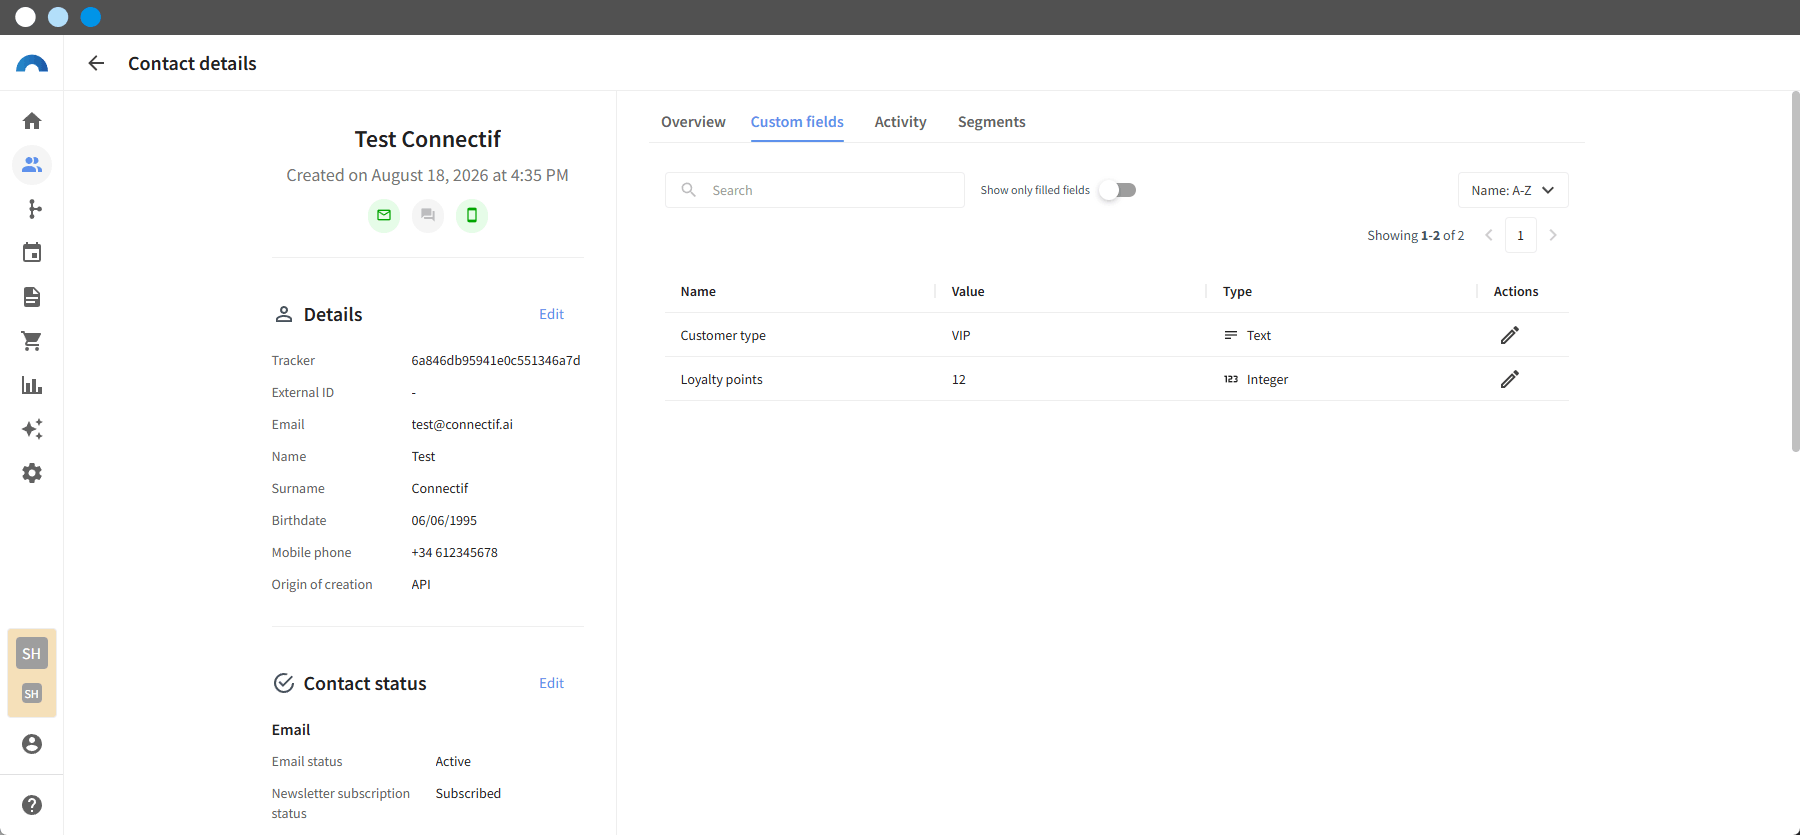This screenshot has width=1800, height=835.
Task: Open the AI sparkles icon in sidebar
Action: coord(32,429)
